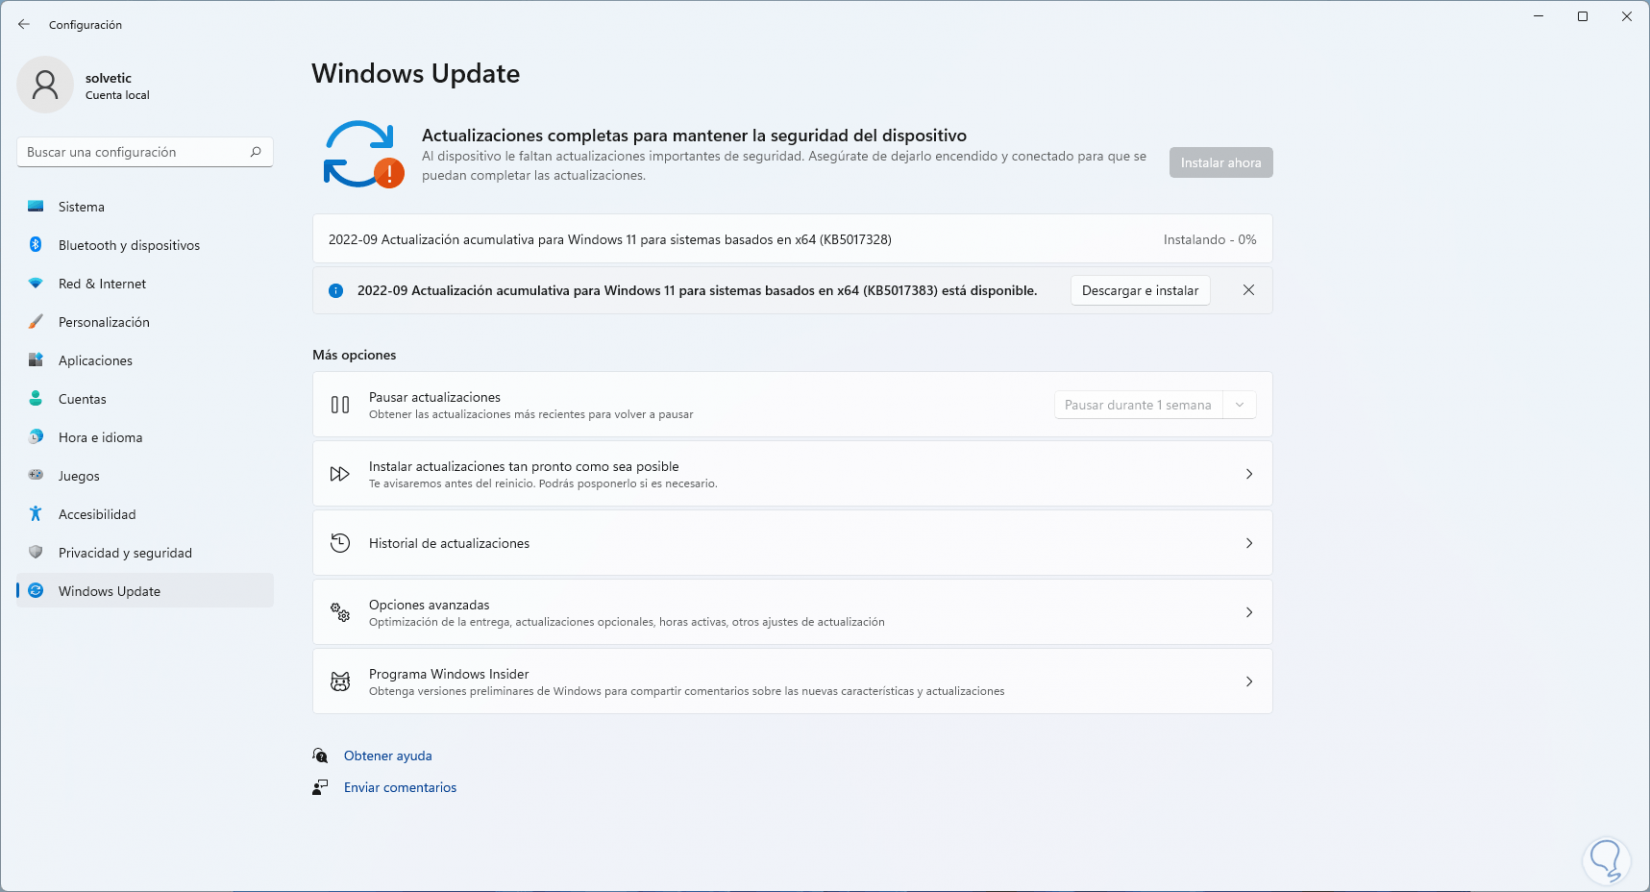Expand the Opciones avanzadas chevron
Viewport: 1650px width, 892px height.
(x=1249, y=612)
